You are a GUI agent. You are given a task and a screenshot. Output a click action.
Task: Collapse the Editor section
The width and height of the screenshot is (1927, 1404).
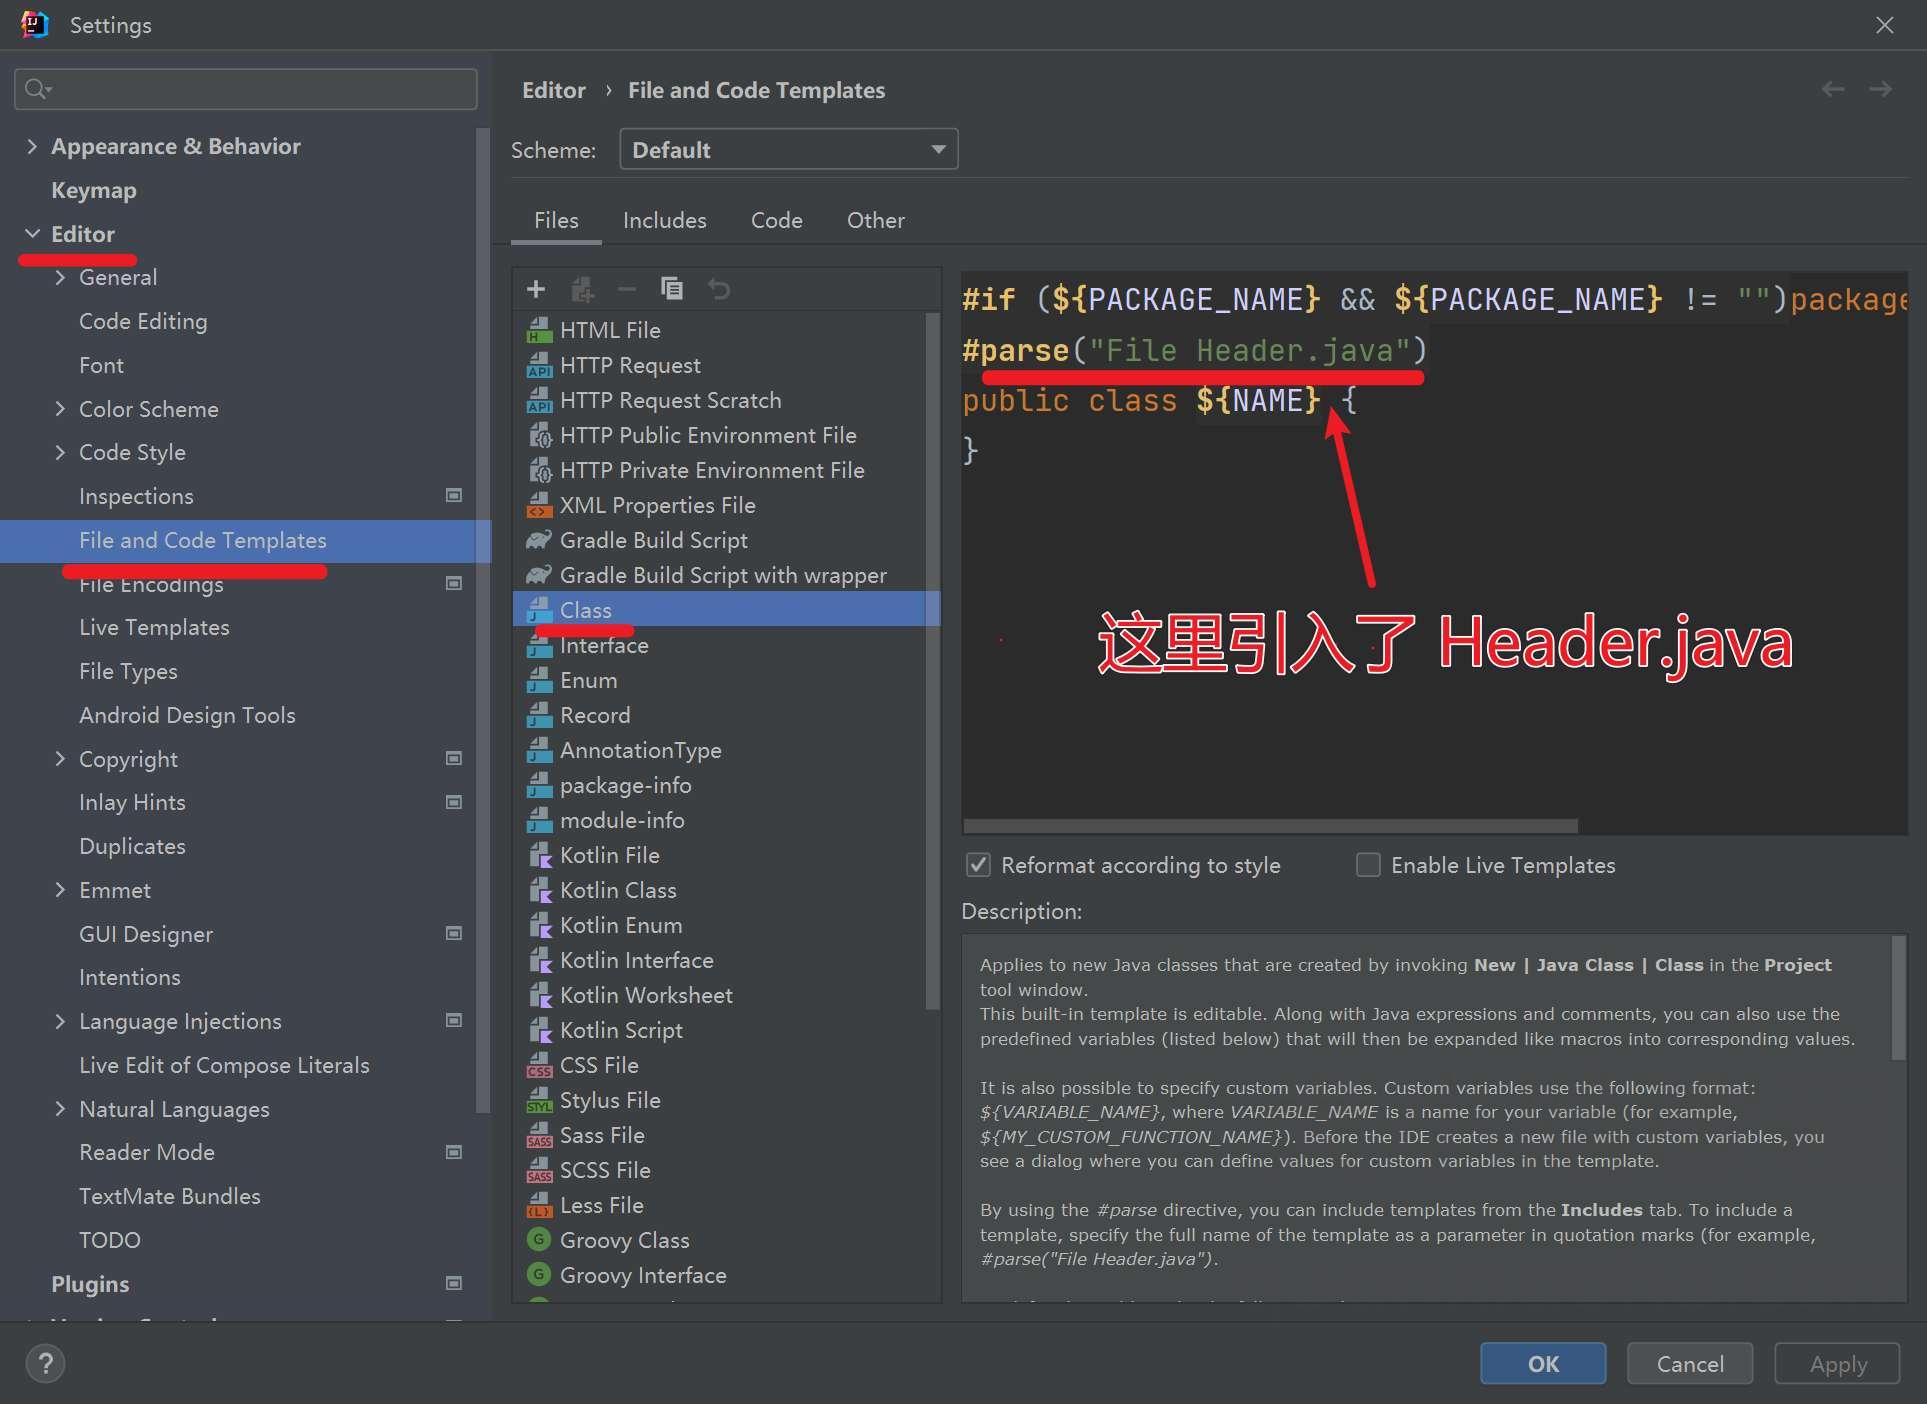click(32, 234)
